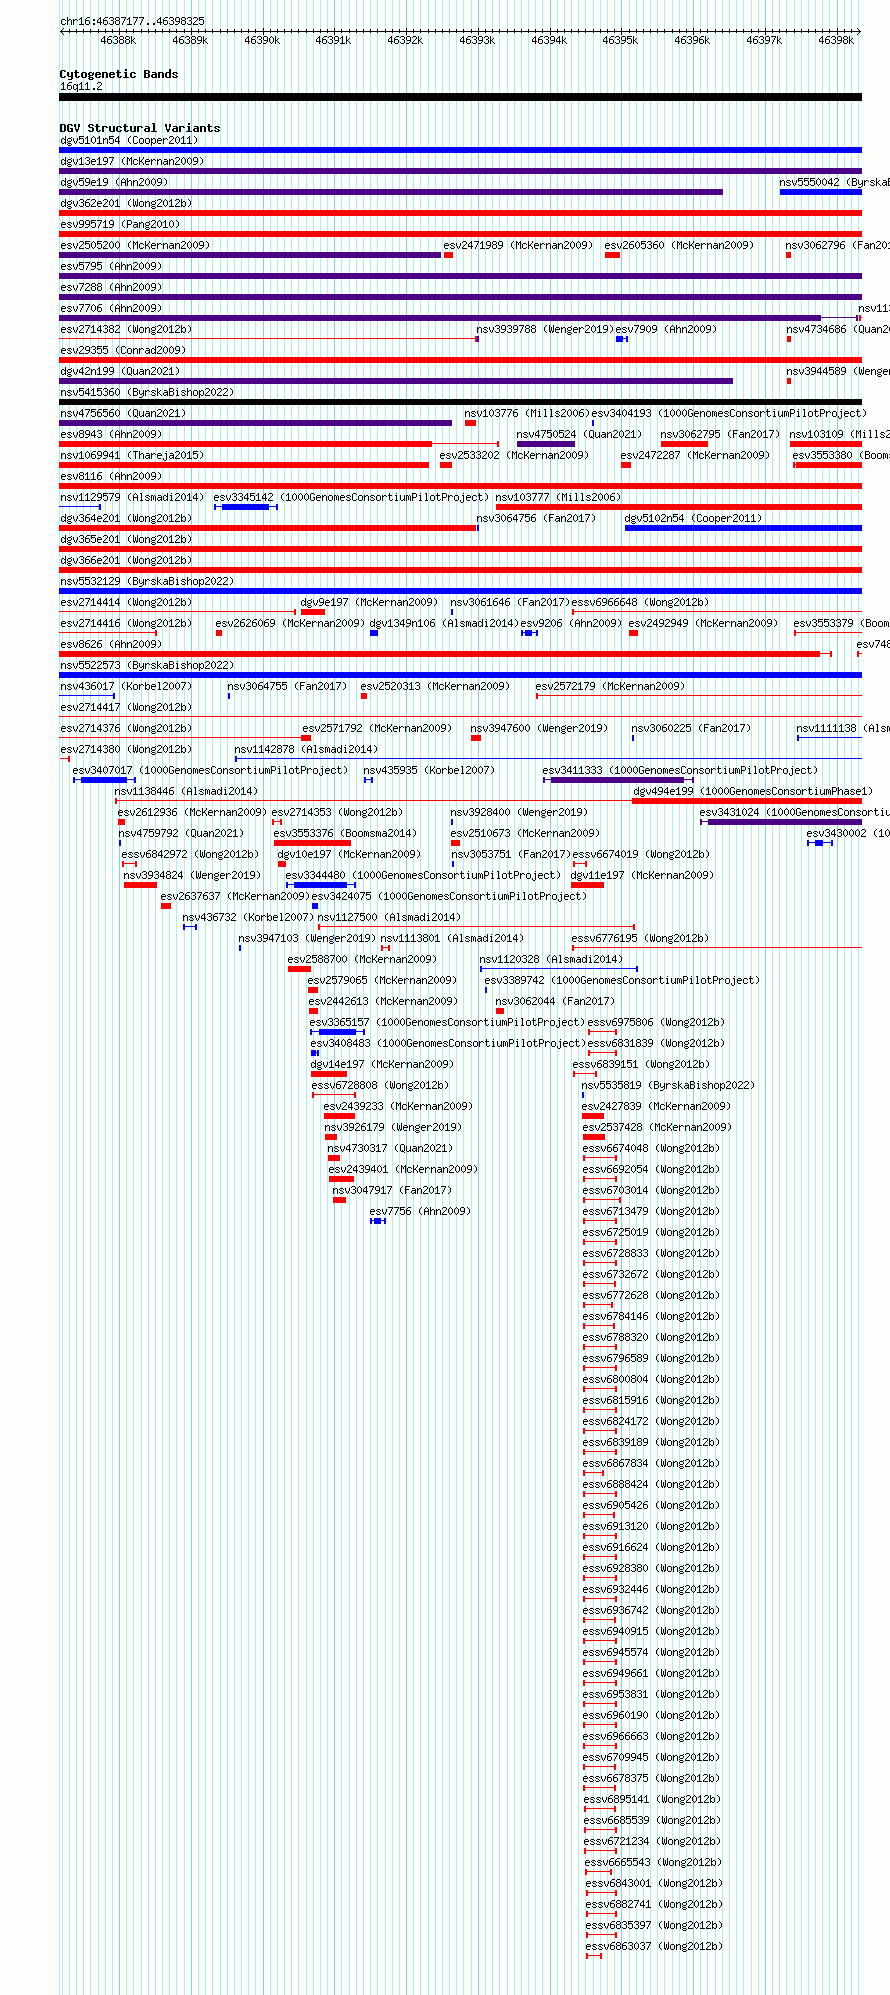Click esv8626 (Ahn2009) label
890x1995 pixels.
coord(111,644)
